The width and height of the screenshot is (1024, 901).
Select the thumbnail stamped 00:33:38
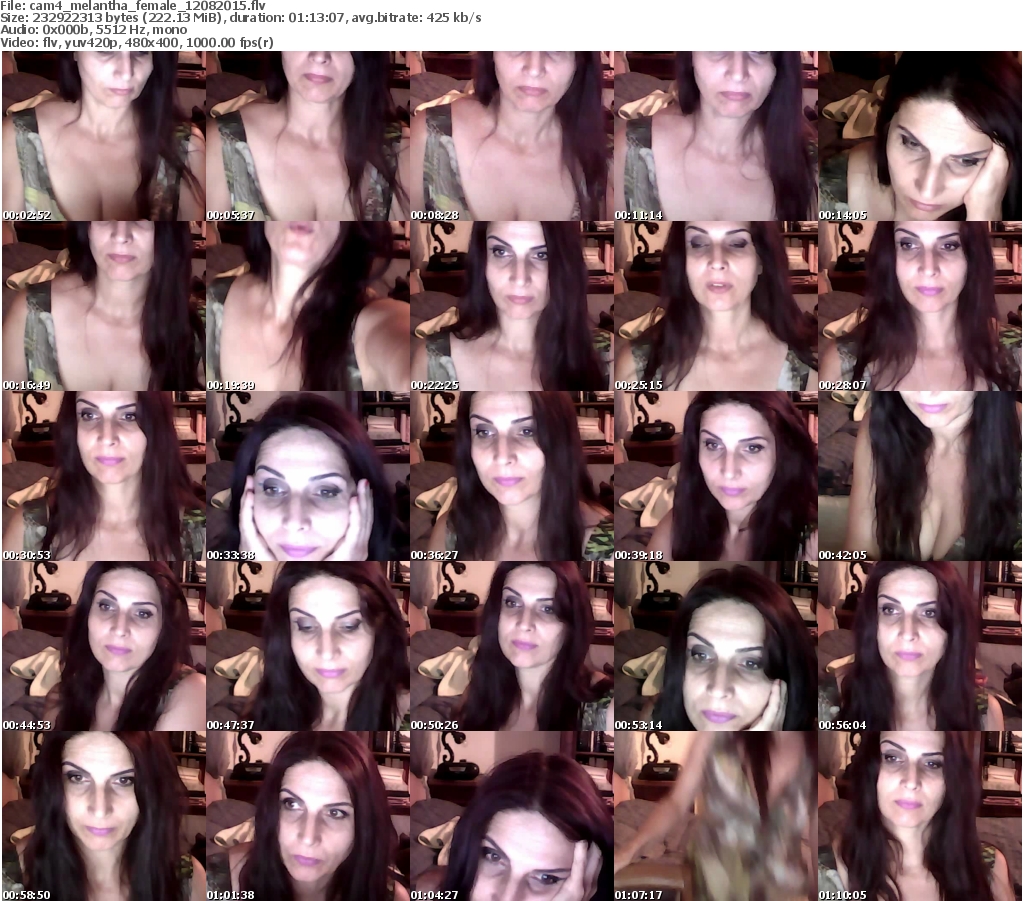click(308, 476)
